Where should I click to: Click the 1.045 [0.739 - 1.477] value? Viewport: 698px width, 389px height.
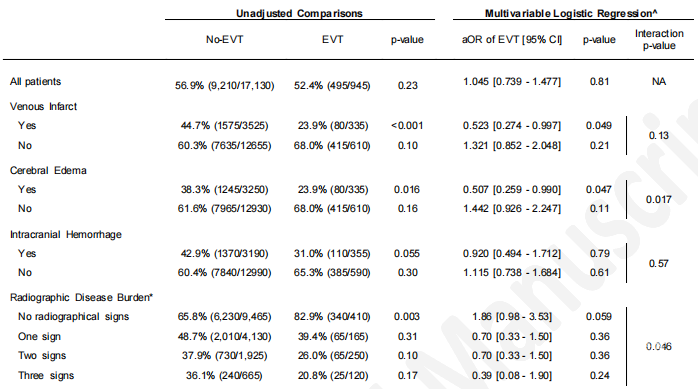[x=512, y=81]
